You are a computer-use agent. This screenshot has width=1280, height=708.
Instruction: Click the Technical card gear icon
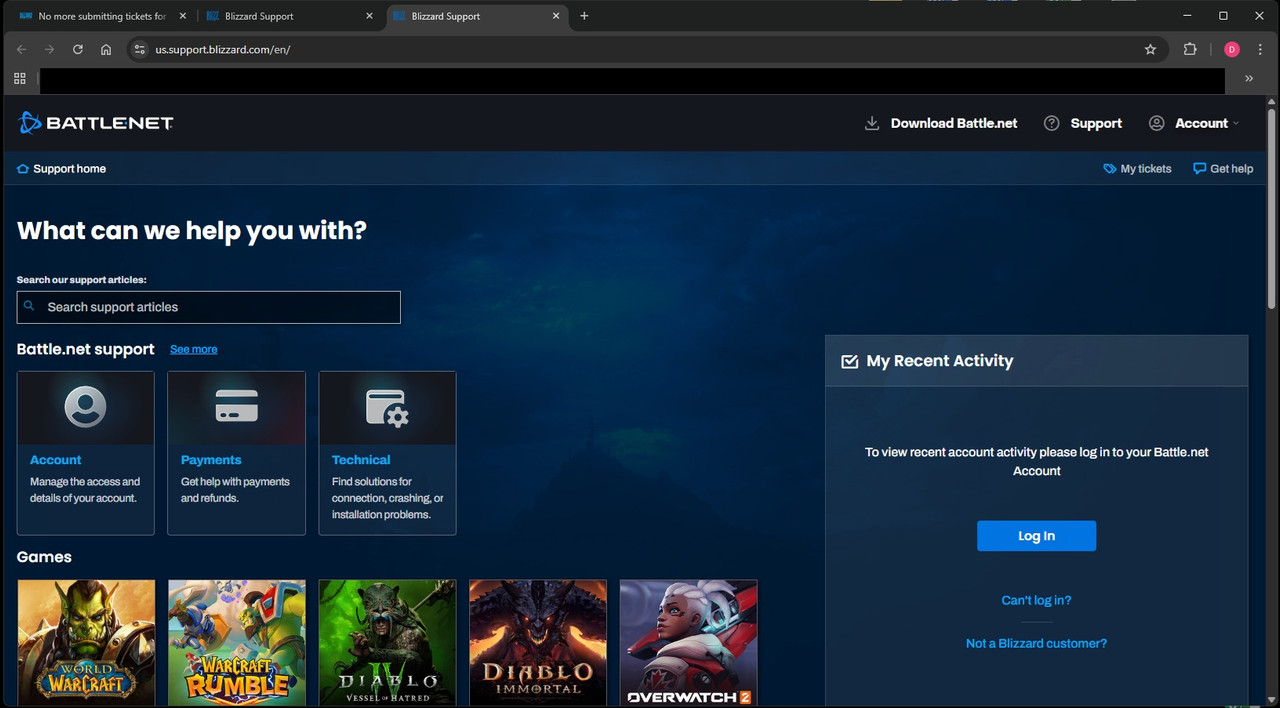[387, 408]
